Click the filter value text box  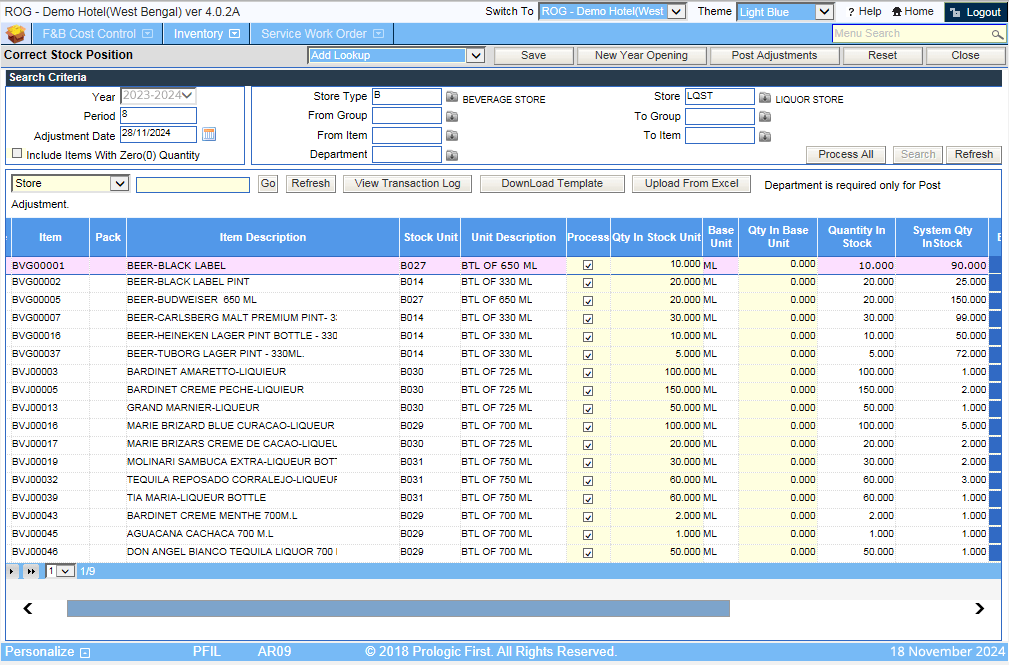[x=192, y=185]
